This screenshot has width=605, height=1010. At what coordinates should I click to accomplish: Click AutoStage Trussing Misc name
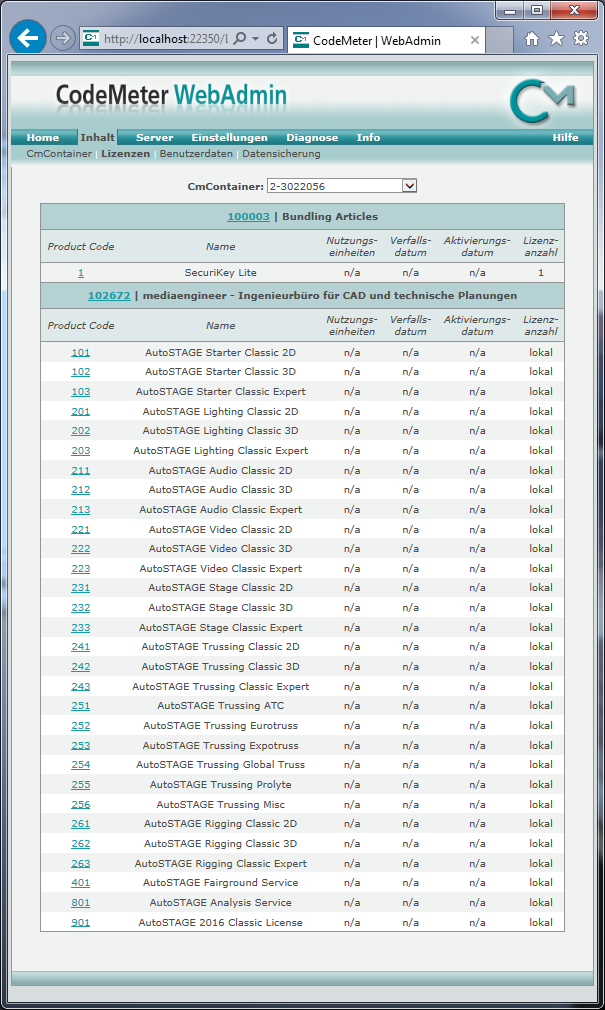(x=220, y=805)
